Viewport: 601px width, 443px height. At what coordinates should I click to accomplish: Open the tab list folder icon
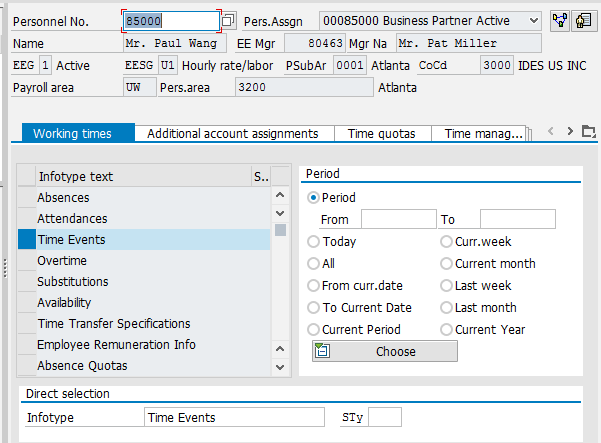(x=588, y=132)
